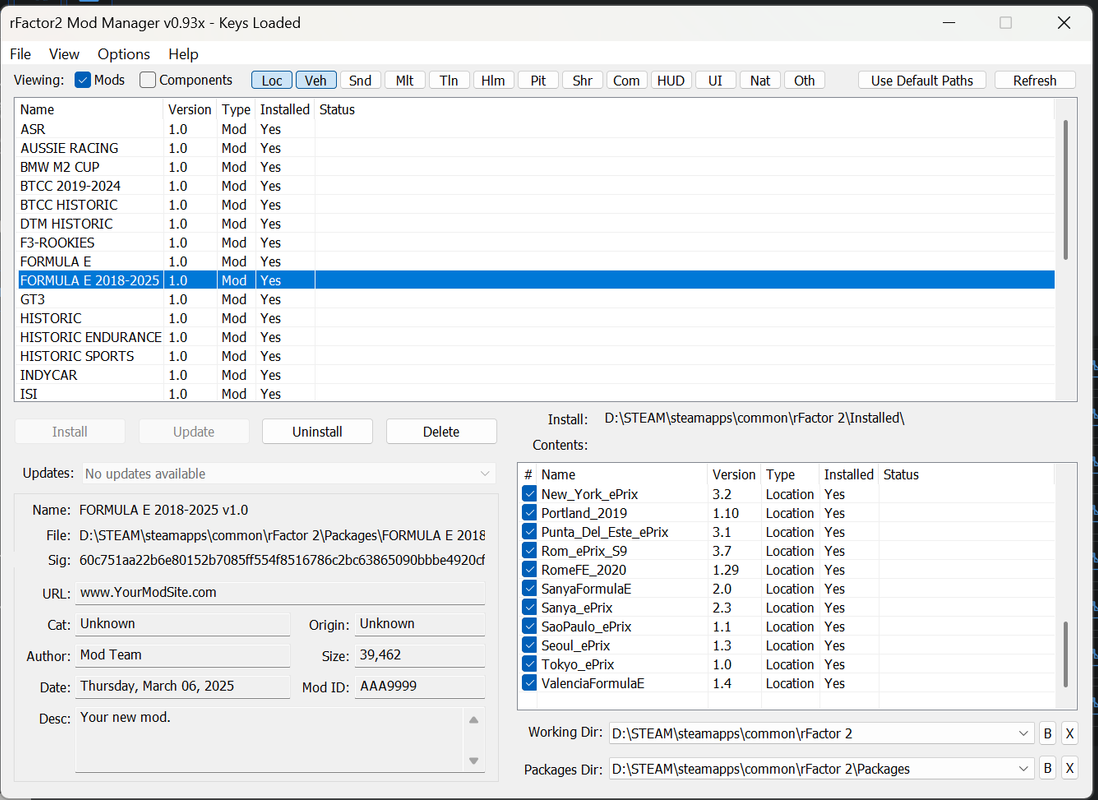Screen dimensions: 1098x800
Task: Select the BMW M2 CUP mod row
Action: [x=536, y=167]
